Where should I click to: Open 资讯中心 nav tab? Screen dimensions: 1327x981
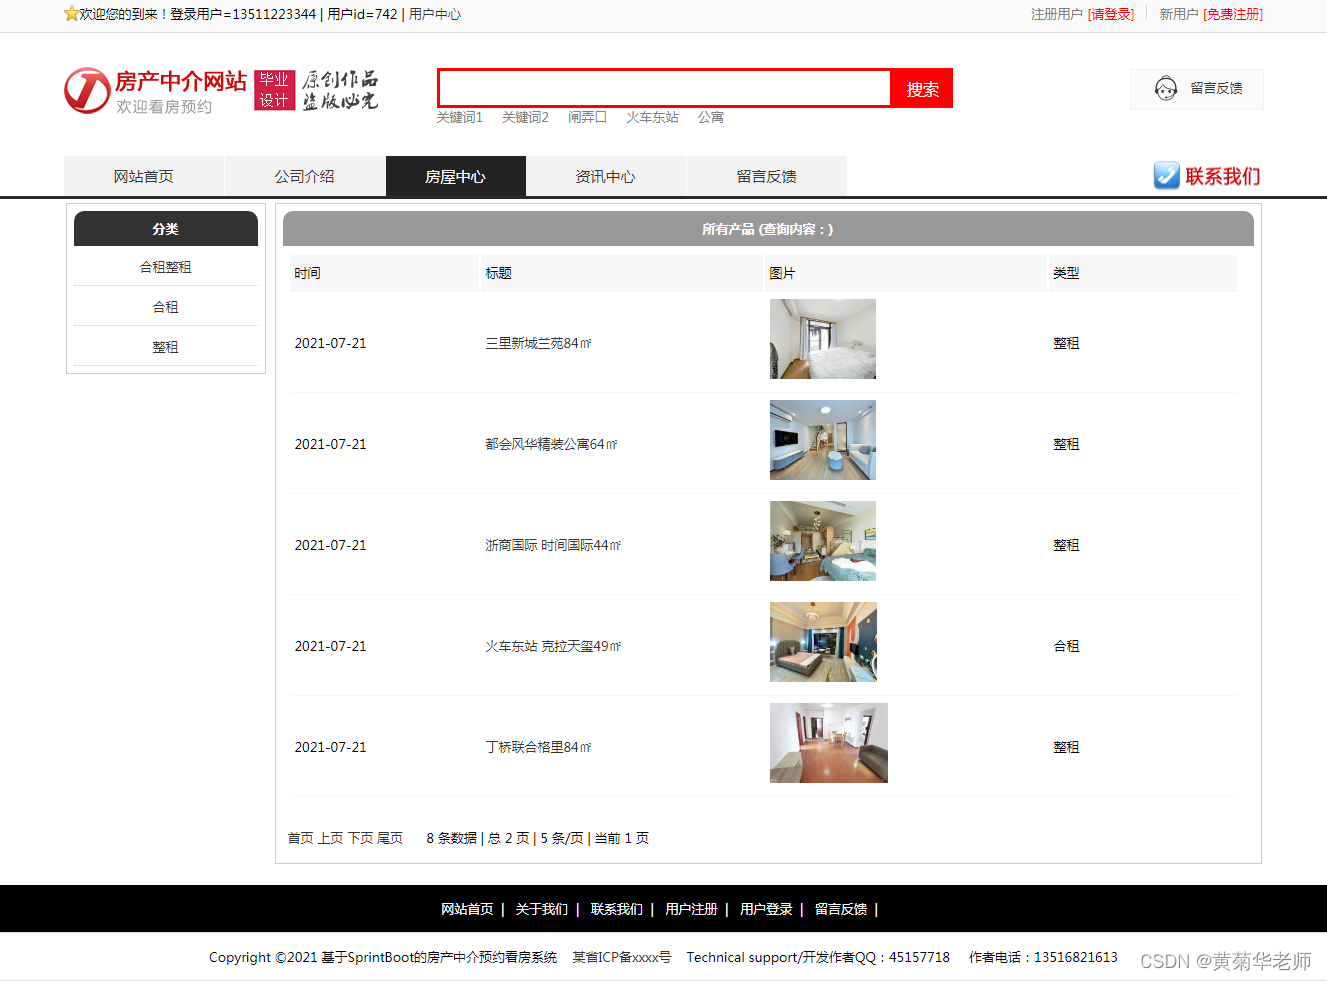606,176
